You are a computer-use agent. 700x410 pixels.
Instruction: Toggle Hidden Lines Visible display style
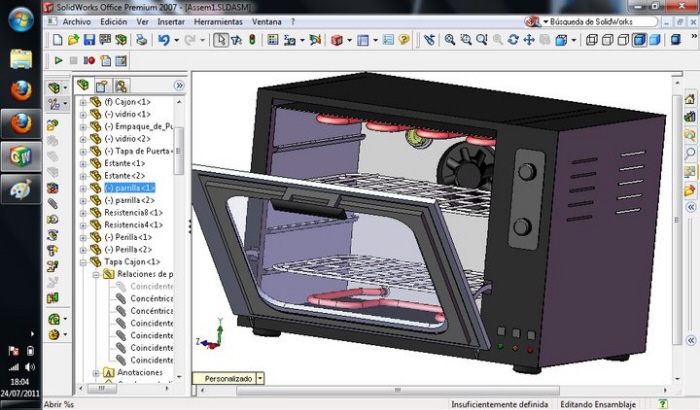tap(608, 40)
